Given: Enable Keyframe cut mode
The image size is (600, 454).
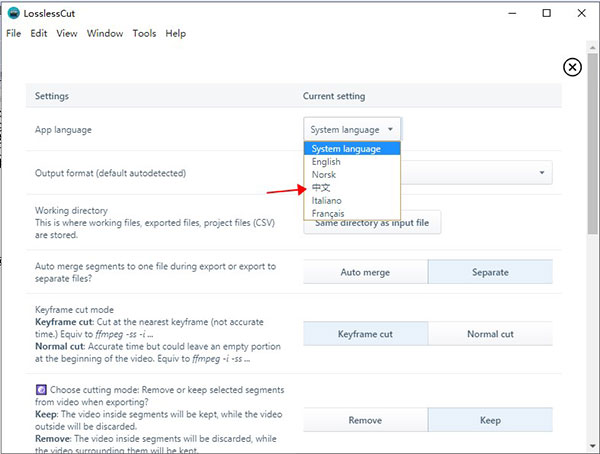Looking at the screenshot, I should pyautogui.click(x=365, y=334).
